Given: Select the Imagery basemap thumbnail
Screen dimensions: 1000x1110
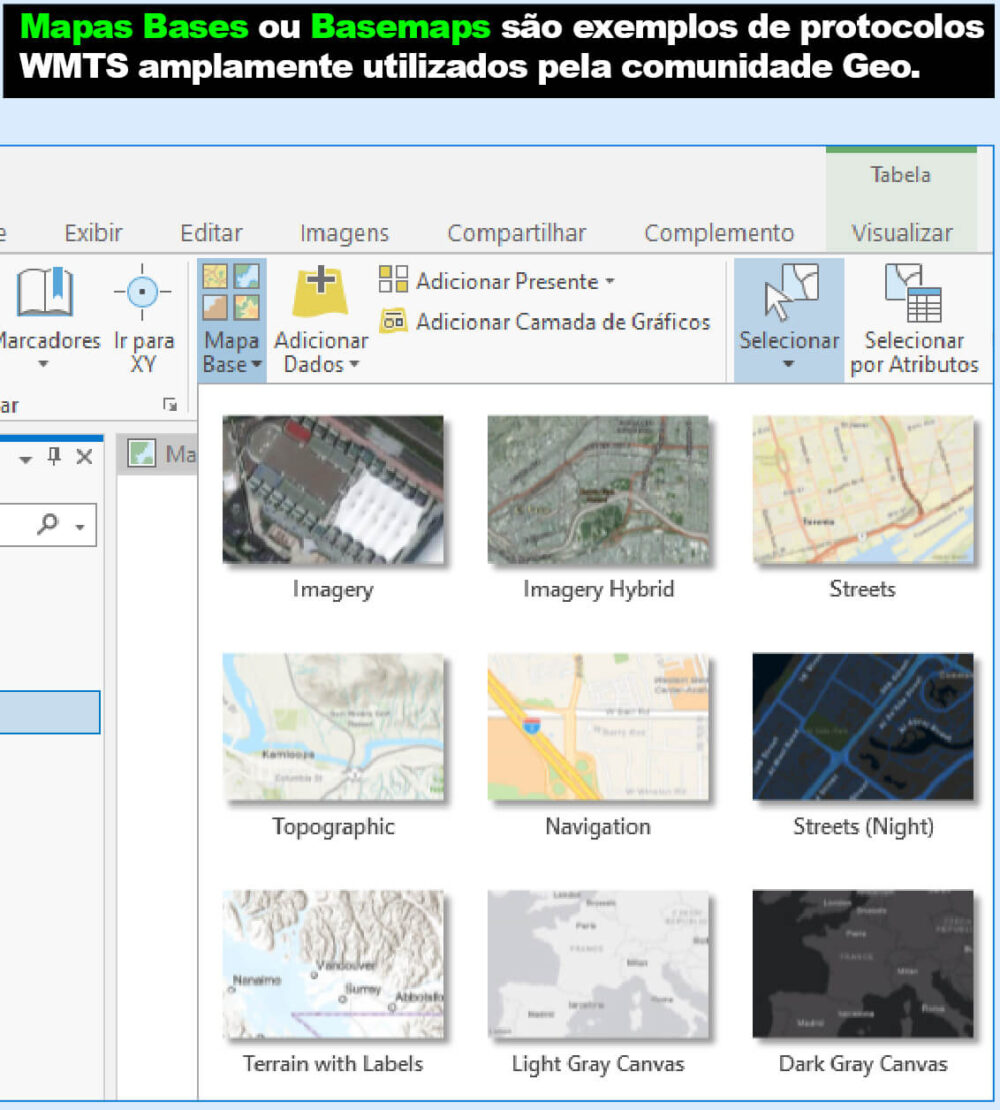Looking at the screenshot, I should (332, 490).
